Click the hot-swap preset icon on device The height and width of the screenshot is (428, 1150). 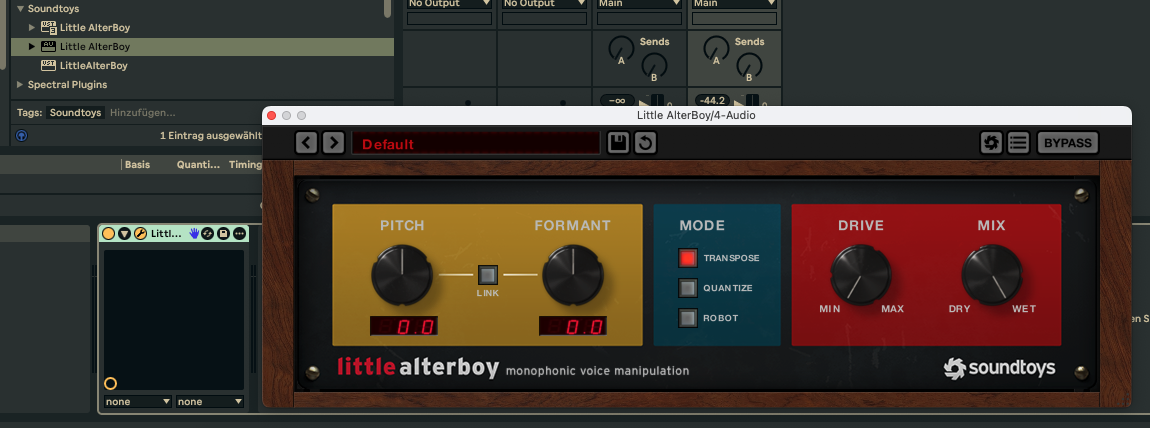click(x=208, y=234)
